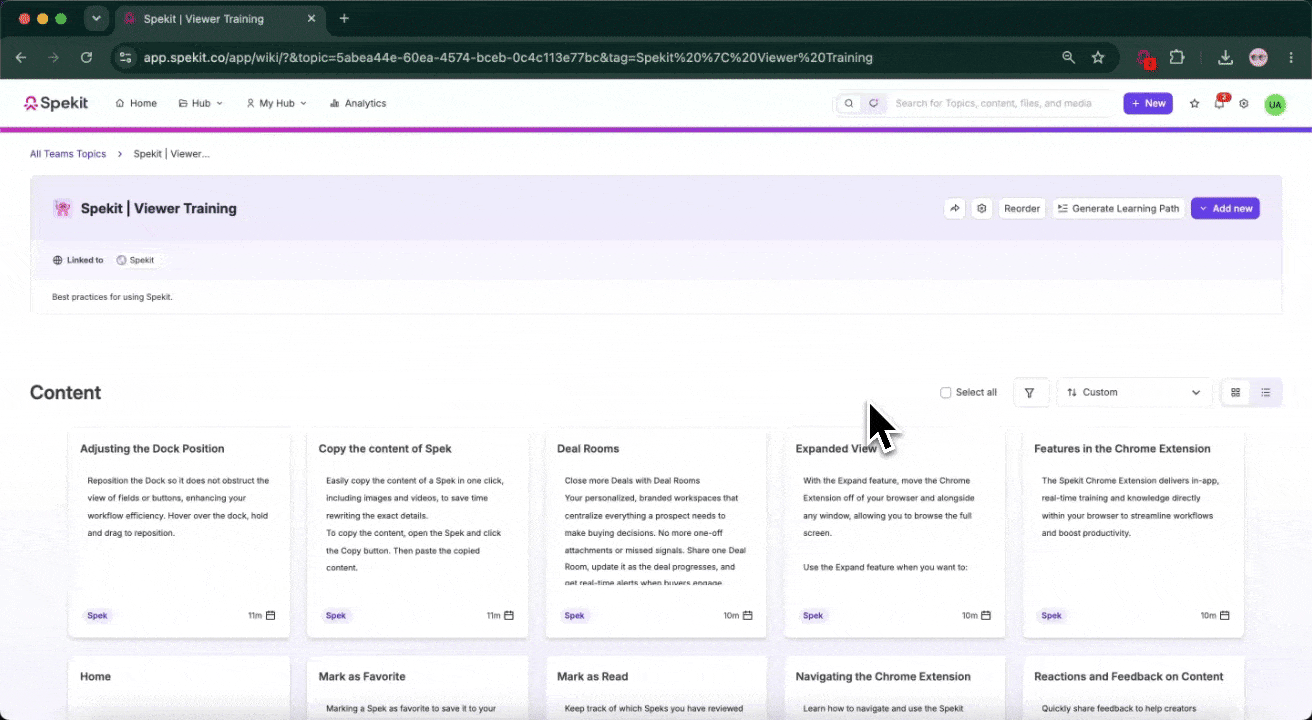Click the Reorder button
Image resolution: width=1312 pixels, height=720 pixels.
click(x=1022, y=208)
